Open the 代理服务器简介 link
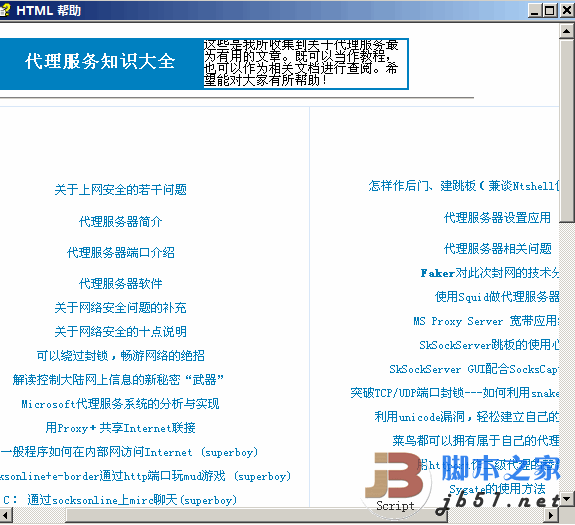The height and width of the screenshot is (525, 575). click(x=121, y=221)
